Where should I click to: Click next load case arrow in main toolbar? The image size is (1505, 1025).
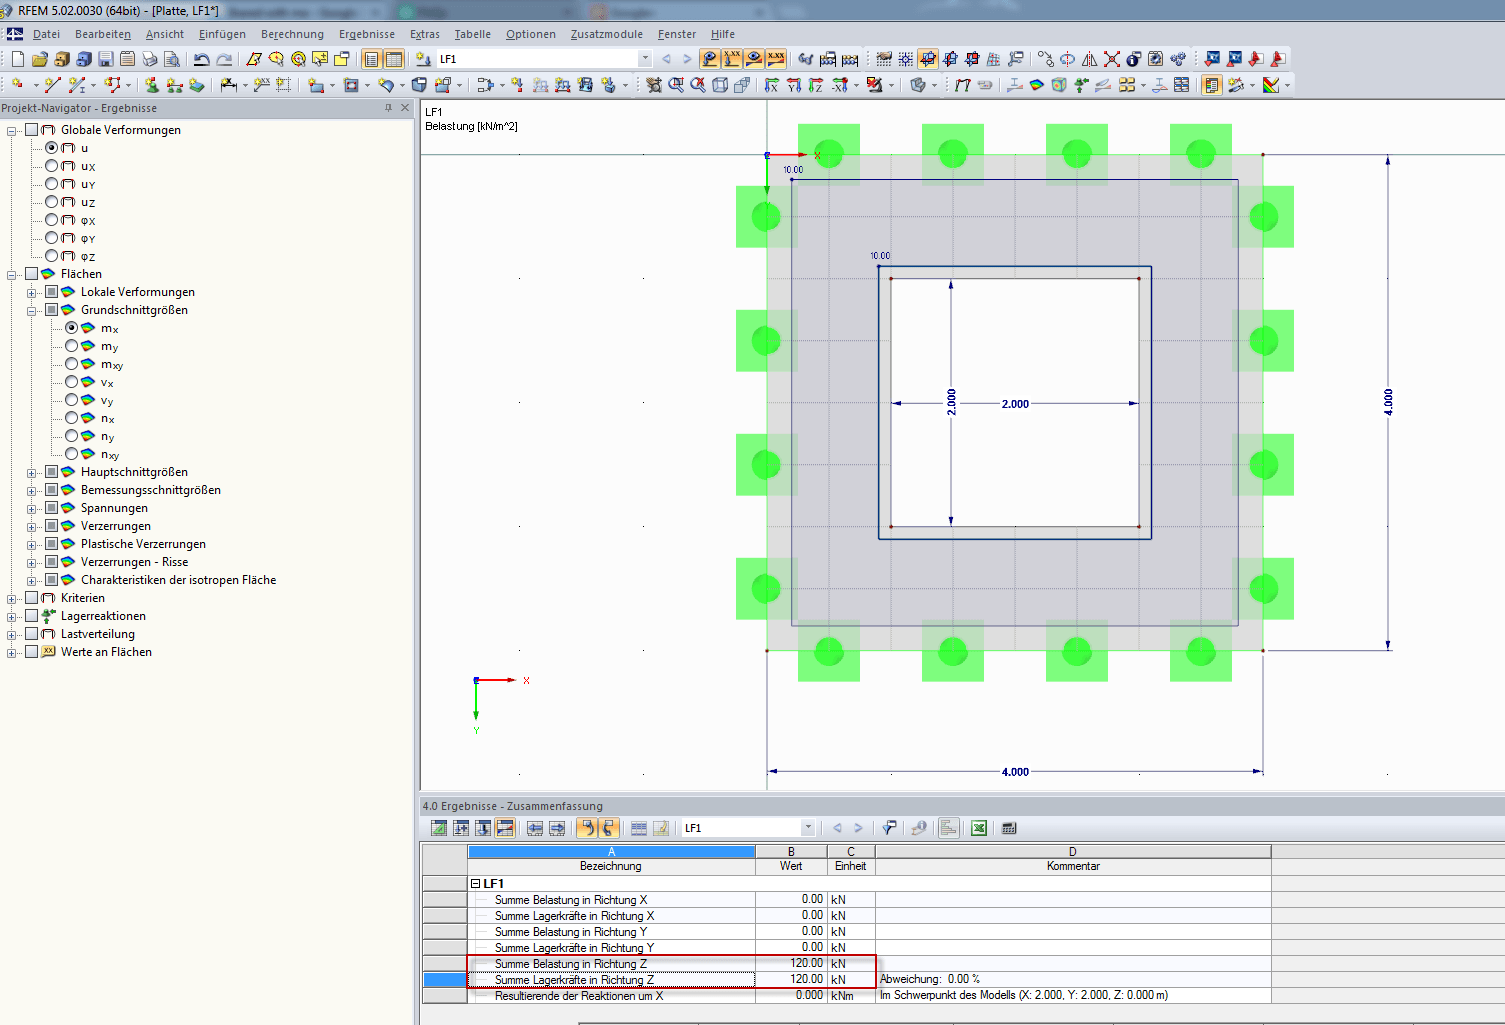[x=687, y=59]
